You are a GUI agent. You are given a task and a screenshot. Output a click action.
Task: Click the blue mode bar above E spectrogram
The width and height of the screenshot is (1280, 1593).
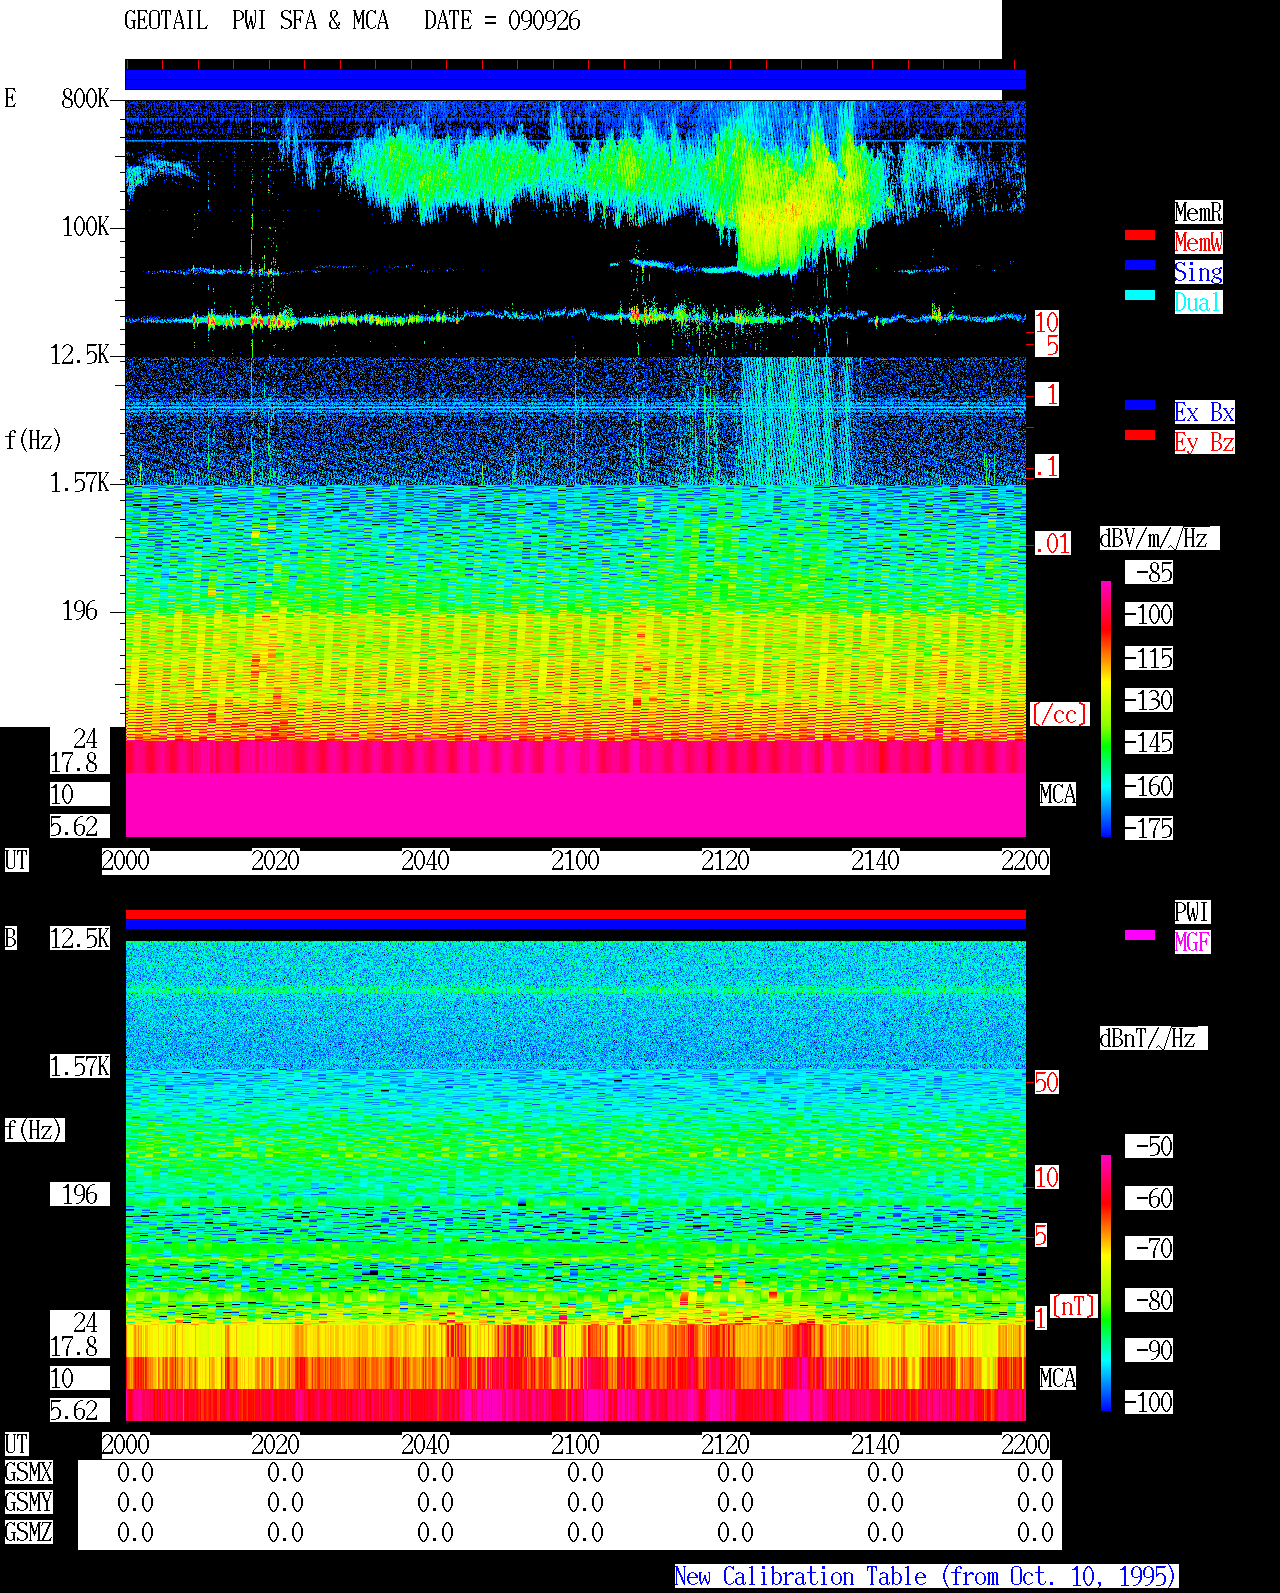(575, 80)
